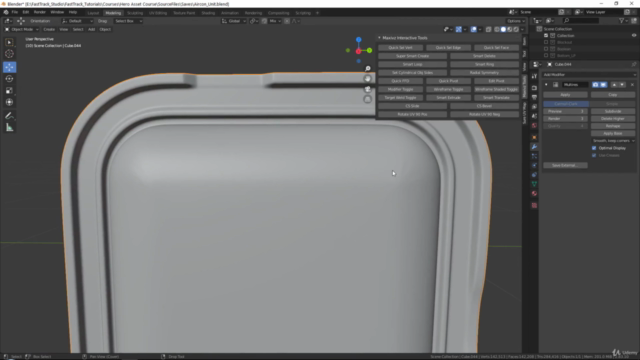Open the Modifiers wrench properties tab
This screenshot has width=640, height=360.
534,147
